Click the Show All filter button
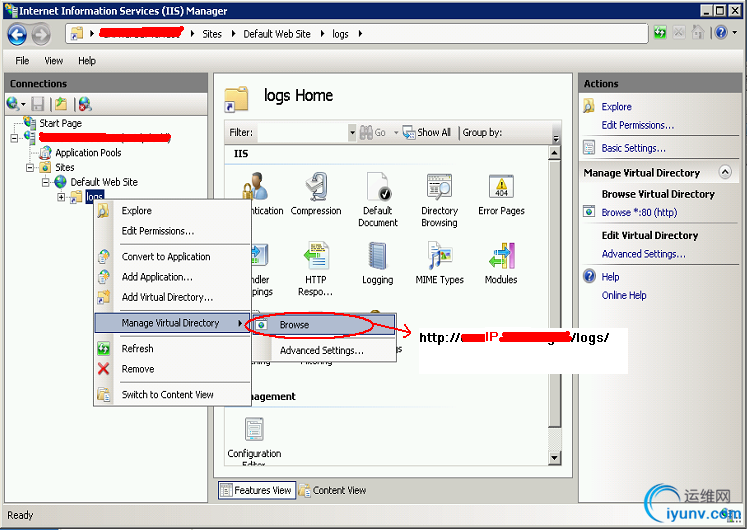The image size is (747, 530). coord(426,132)
